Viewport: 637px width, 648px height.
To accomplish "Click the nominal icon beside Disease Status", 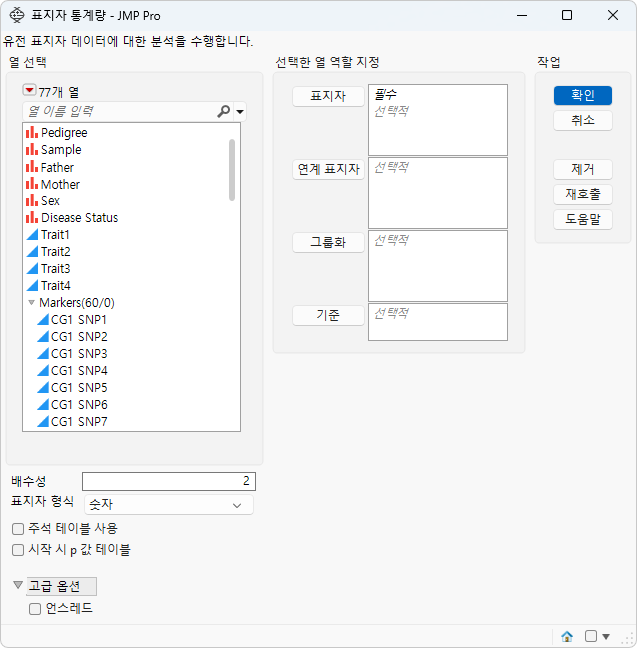I will [32, 217].
